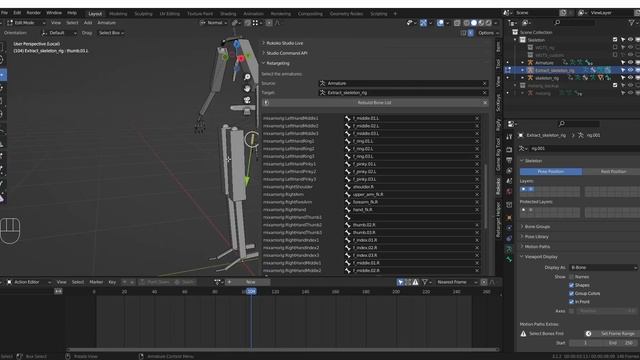This screenshot has width=640, height=360.
Task: Clear the Target Extract_skeleton_rig field with its X
Action: point(484,93)
